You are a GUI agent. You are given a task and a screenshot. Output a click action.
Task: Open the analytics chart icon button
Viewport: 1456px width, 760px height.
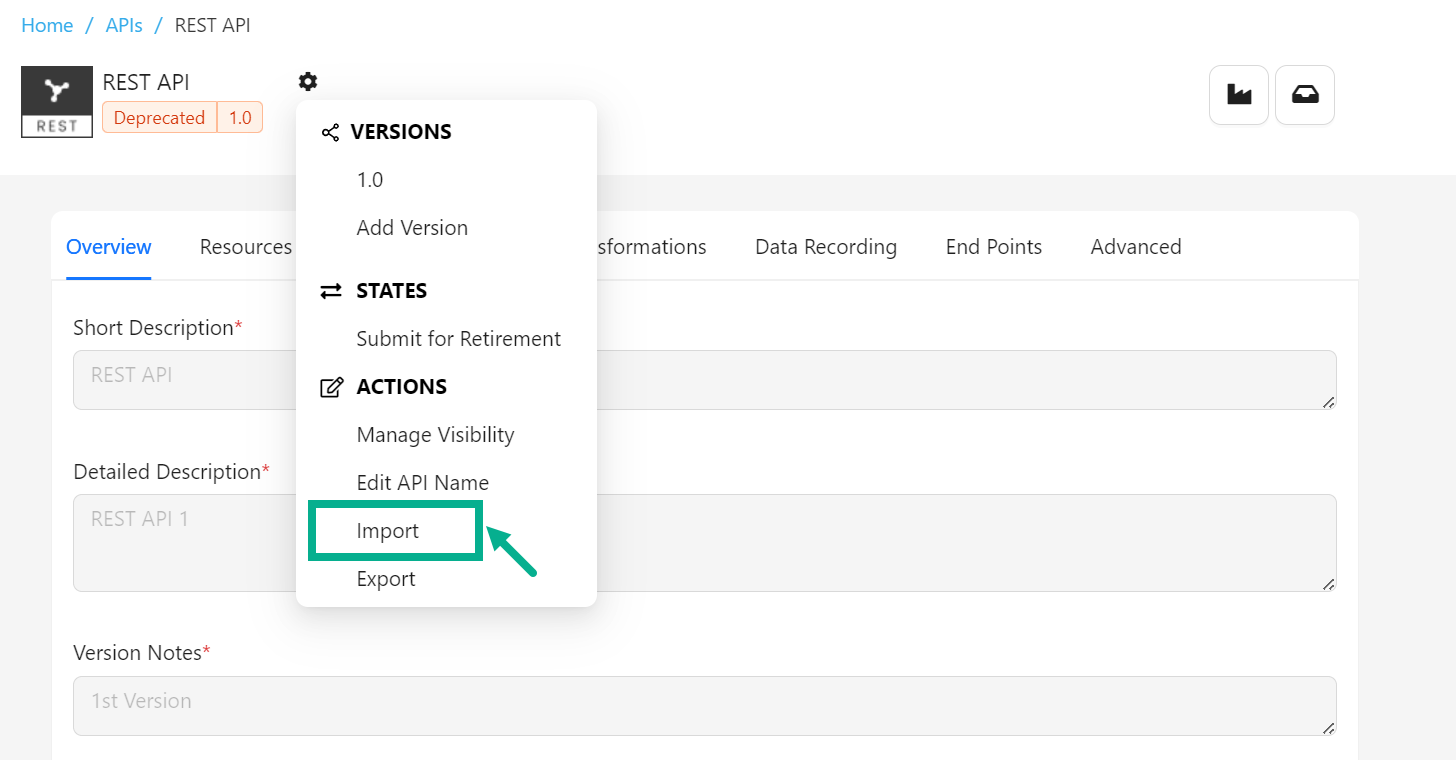pos(1239,95)
